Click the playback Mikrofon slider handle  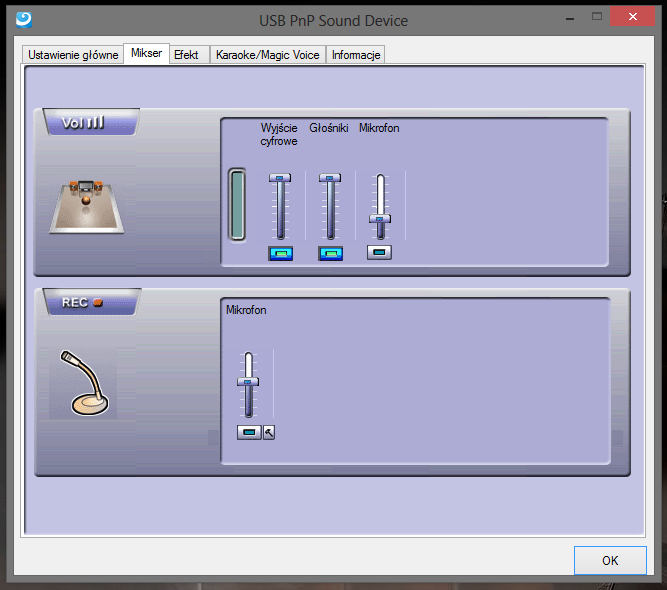coord(380,219)
